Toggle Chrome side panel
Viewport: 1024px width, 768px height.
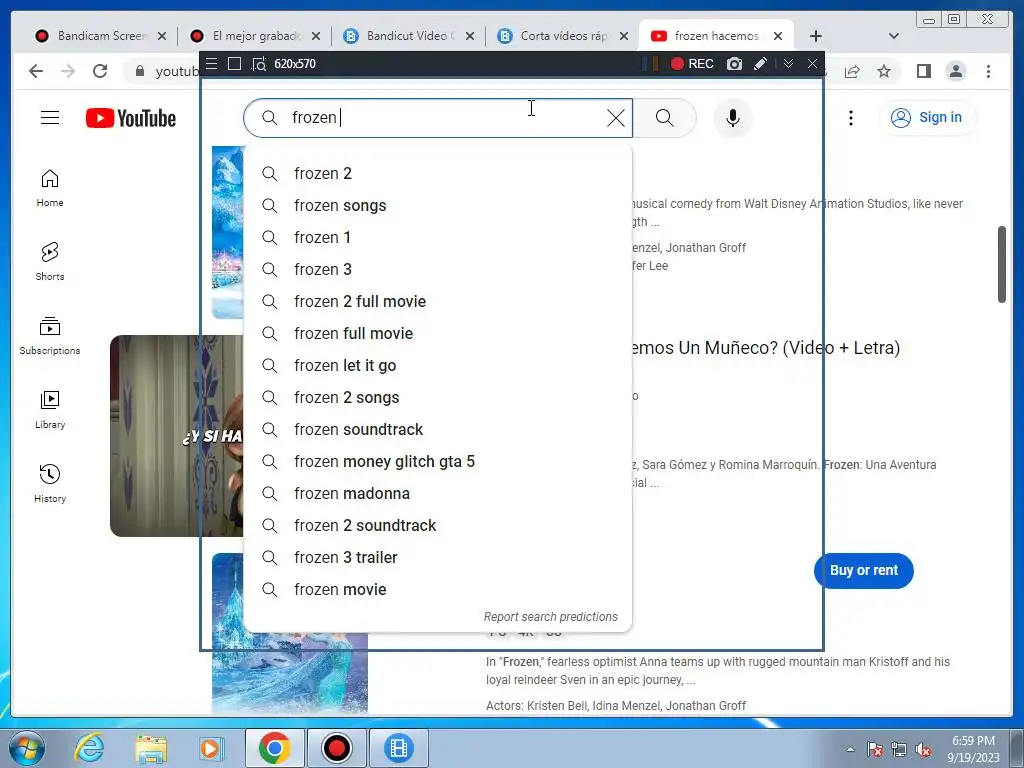coord(923,71)
